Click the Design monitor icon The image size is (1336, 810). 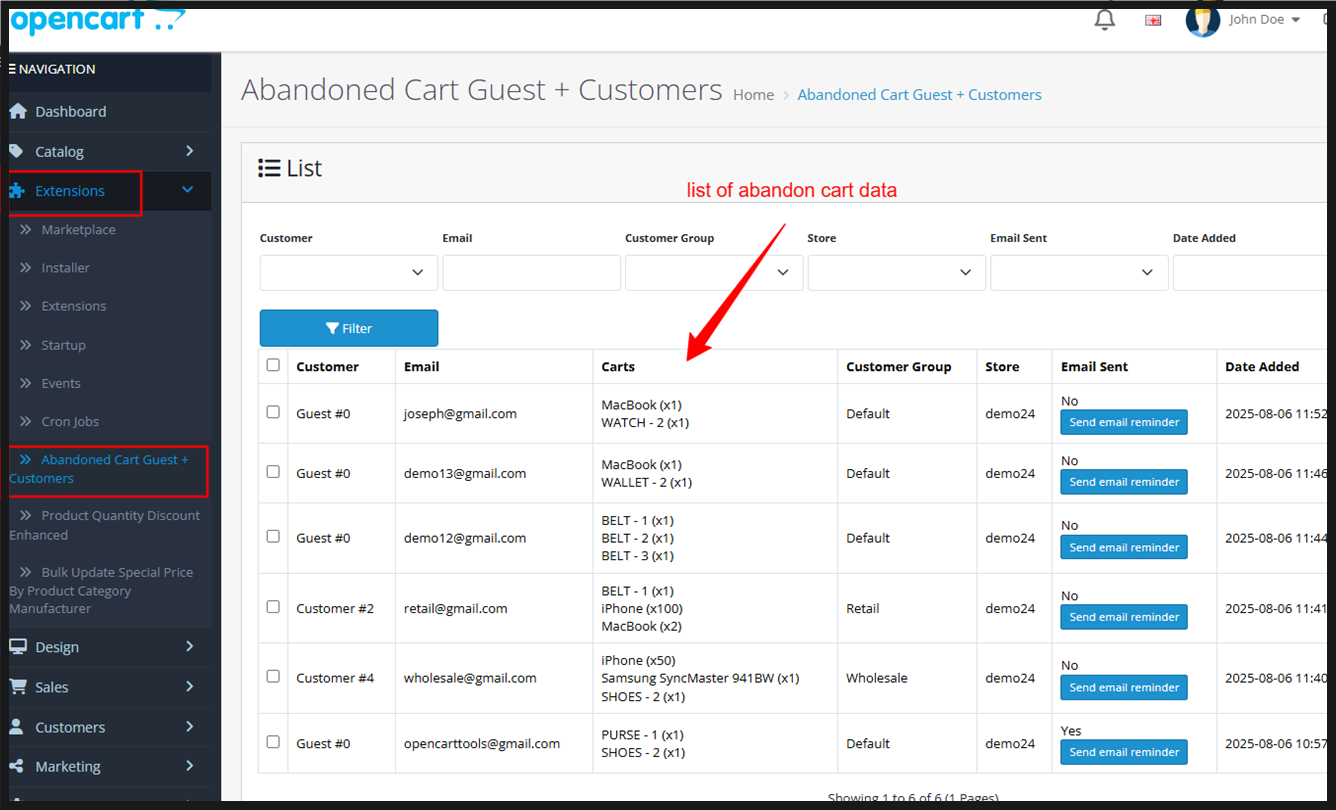coord(17,647)
